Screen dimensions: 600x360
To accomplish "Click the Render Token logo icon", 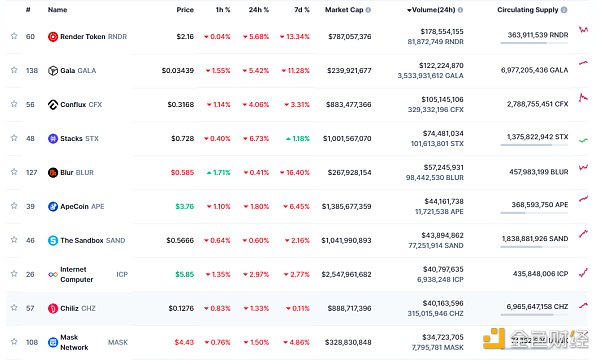I will click(53, 37).
